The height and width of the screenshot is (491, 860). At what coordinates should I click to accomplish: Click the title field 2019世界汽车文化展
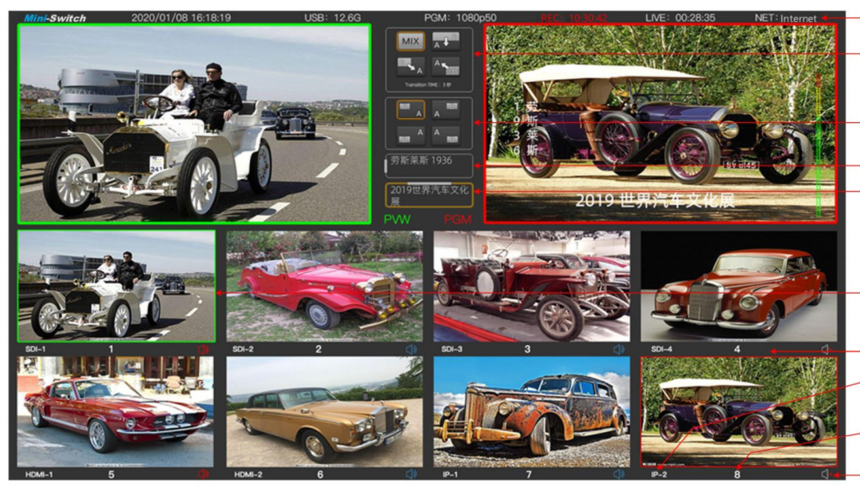(429, 195)
